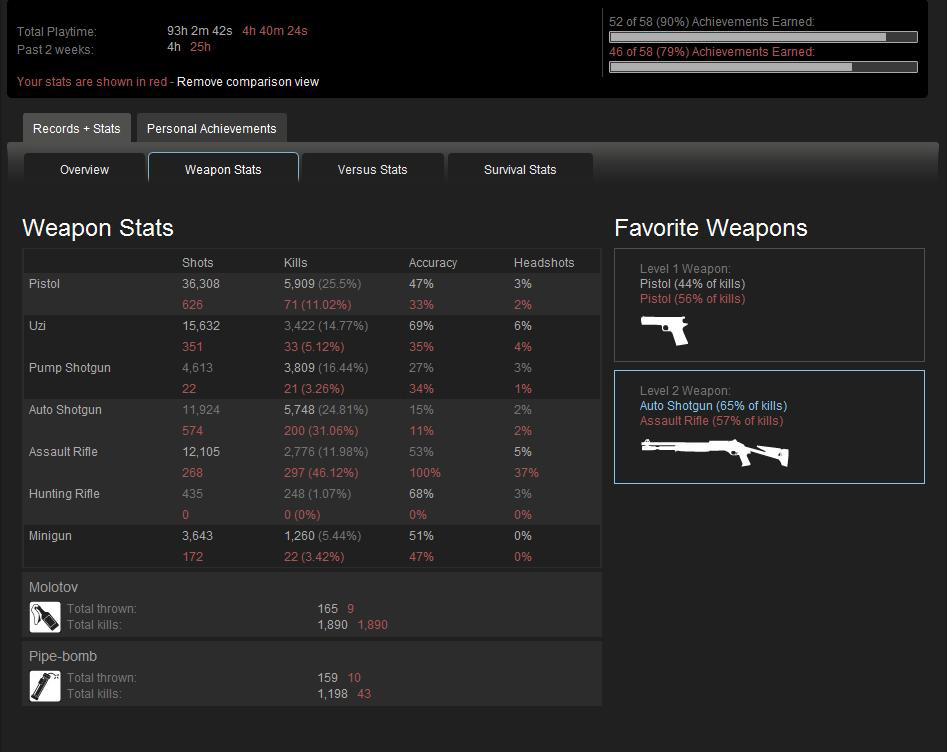Click the Assault Rifle row label

(x=63, y=451)
